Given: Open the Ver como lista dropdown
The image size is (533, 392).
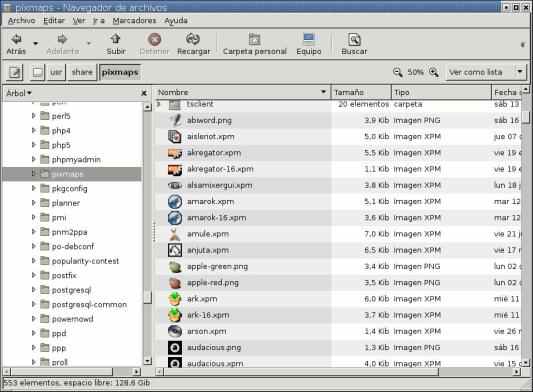Looking at the screenshot, I should pyautogui.click(x=486, y=72).
